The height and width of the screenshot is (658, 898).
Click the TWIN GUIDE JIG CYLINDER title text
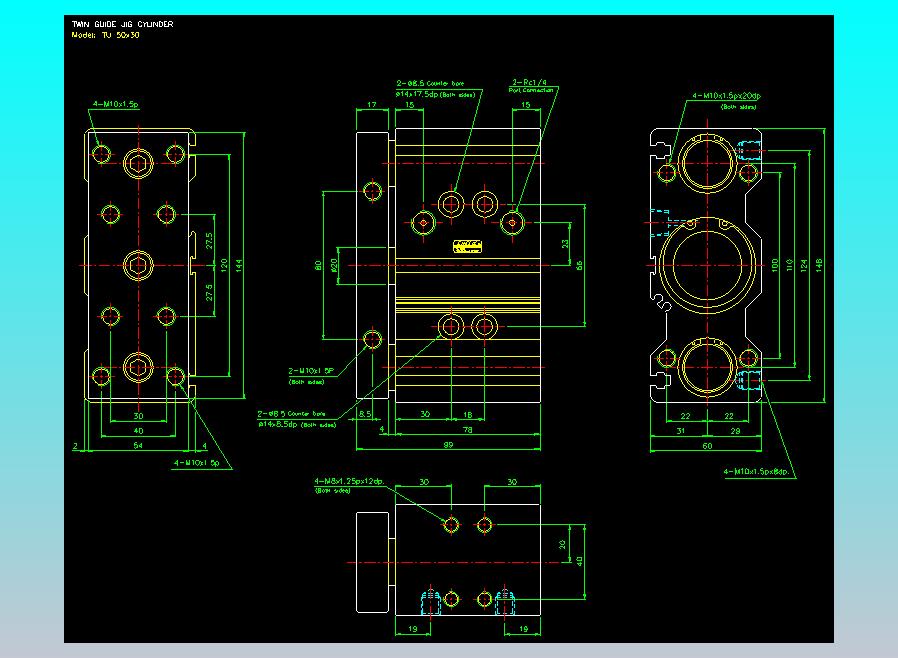point(122,24)
